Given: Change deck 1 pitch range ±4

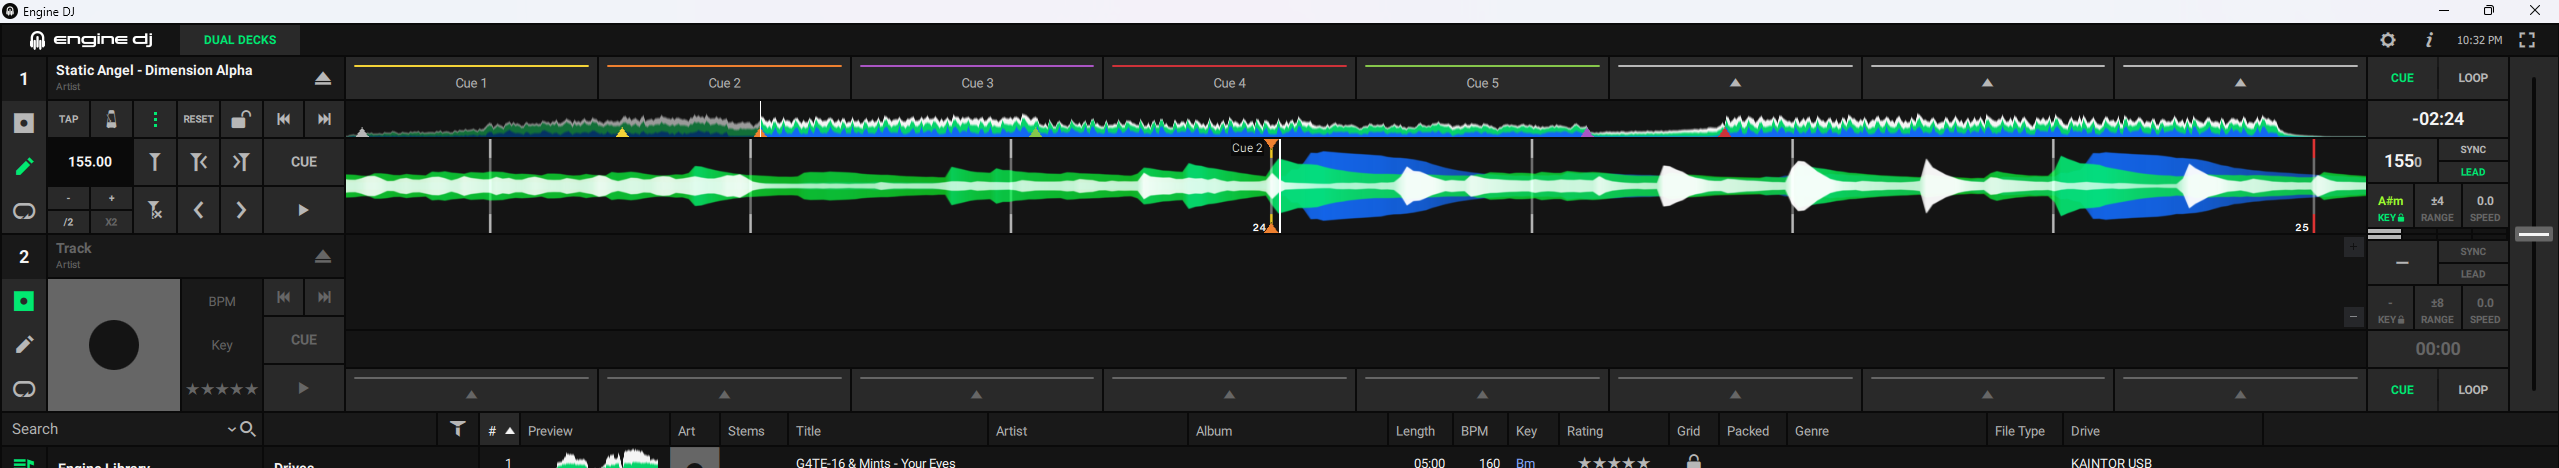Looking at the screenshot, I should [2437, 208].
